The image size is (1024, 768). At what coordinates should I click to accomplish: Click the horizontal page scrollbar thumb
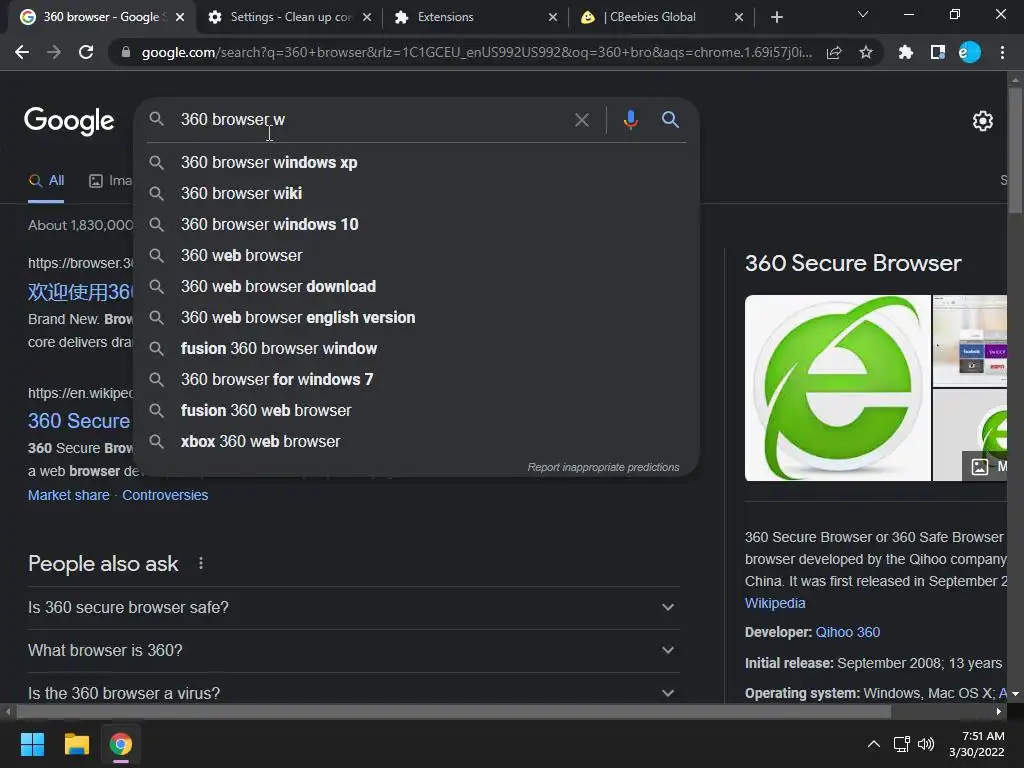pos(453,712)
